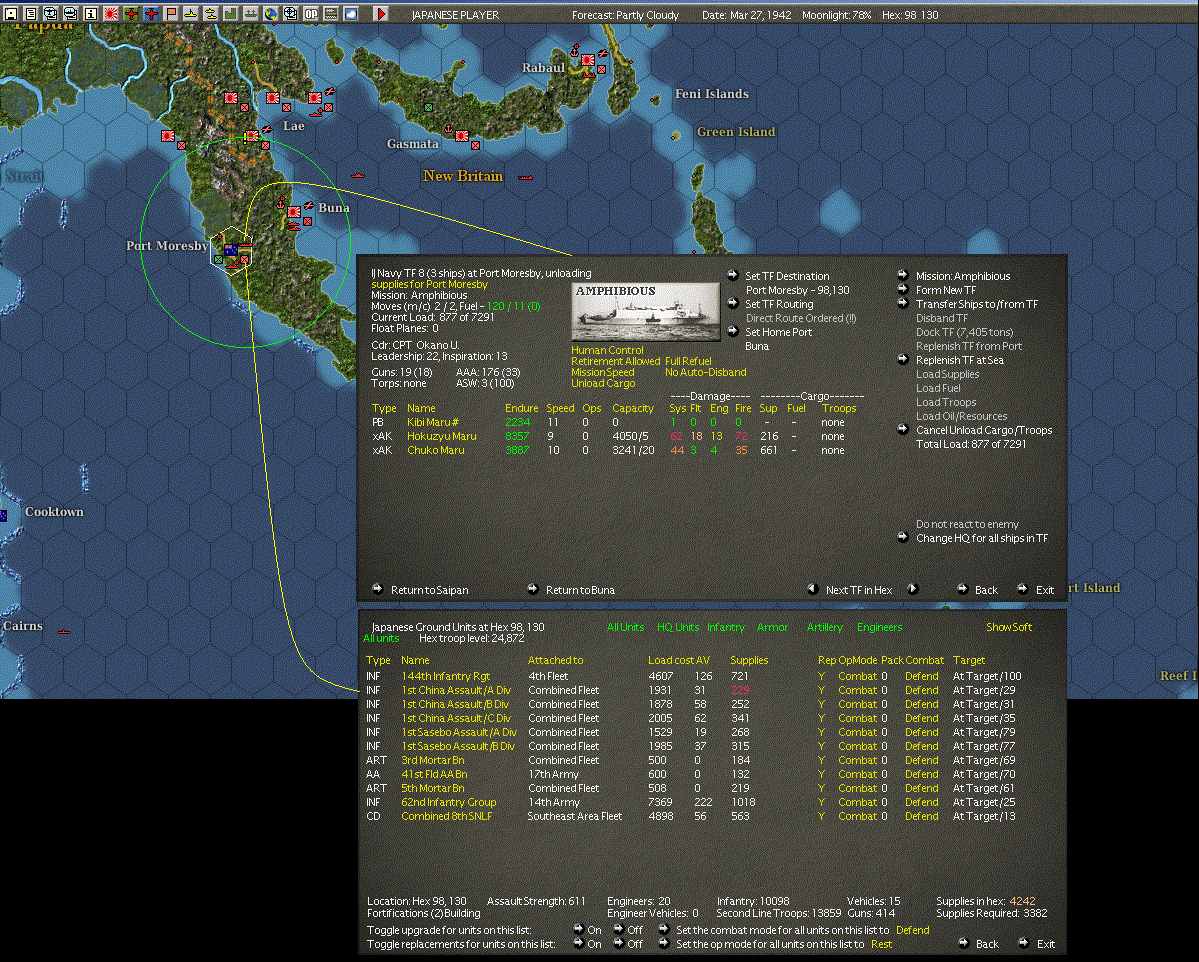
Task: Open the ship list report icon
Action: (x=70, y=14)
